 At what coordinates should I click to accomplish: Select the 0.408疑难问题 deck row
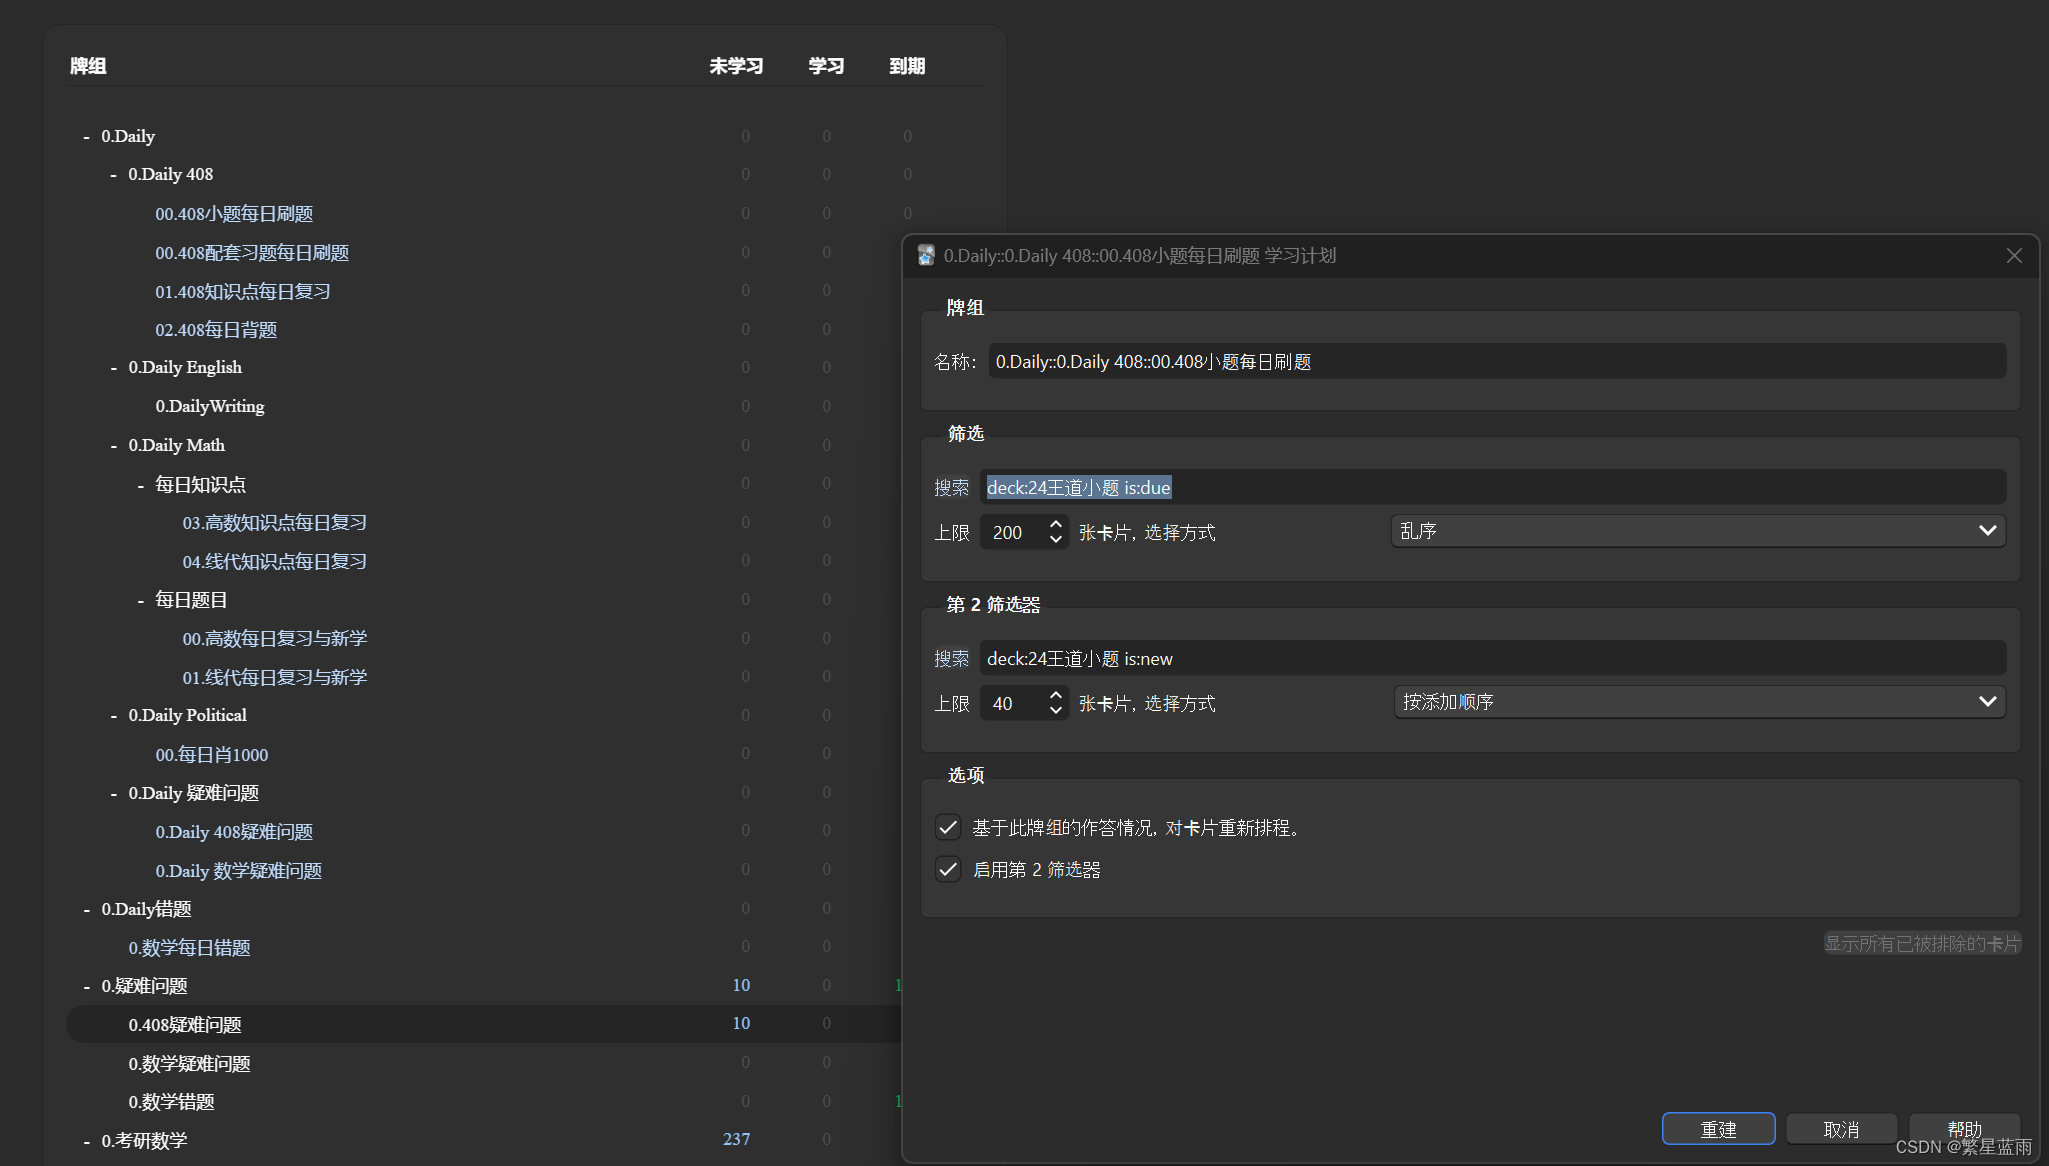tap(185, 1025)
